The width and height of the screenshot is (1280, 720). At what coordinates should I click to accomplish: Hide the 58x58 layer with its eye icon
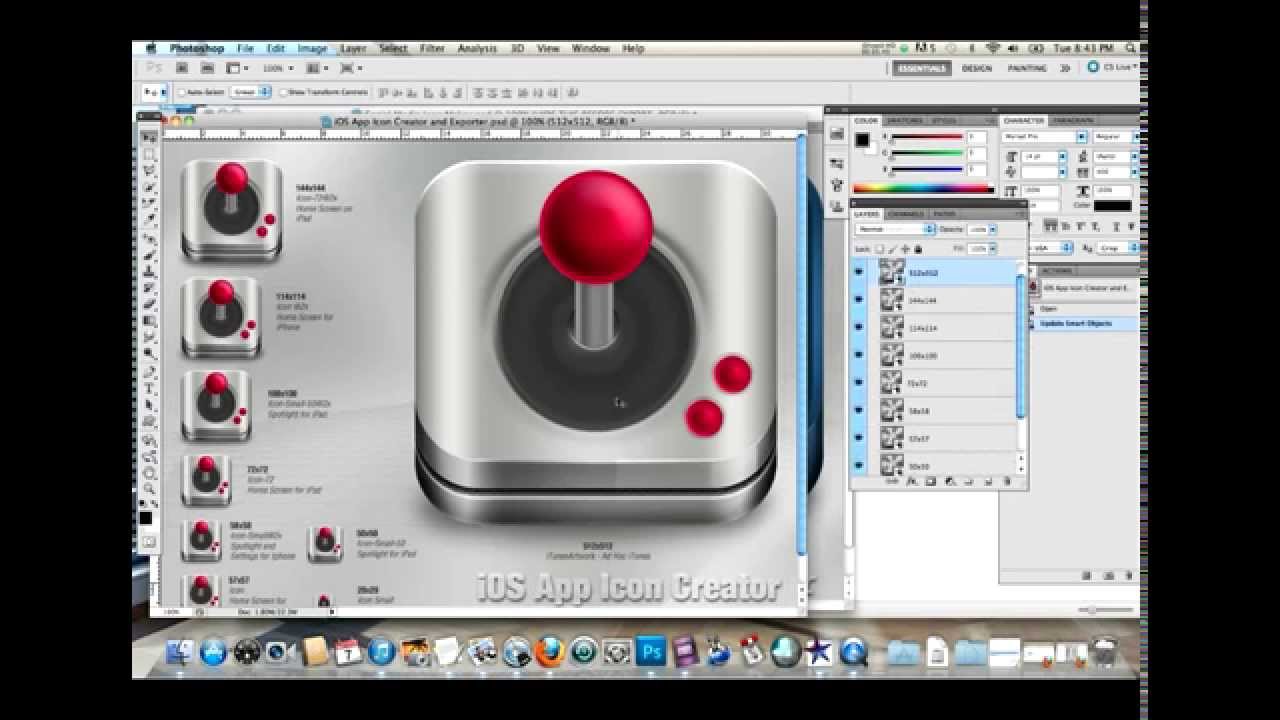[859, 410]
